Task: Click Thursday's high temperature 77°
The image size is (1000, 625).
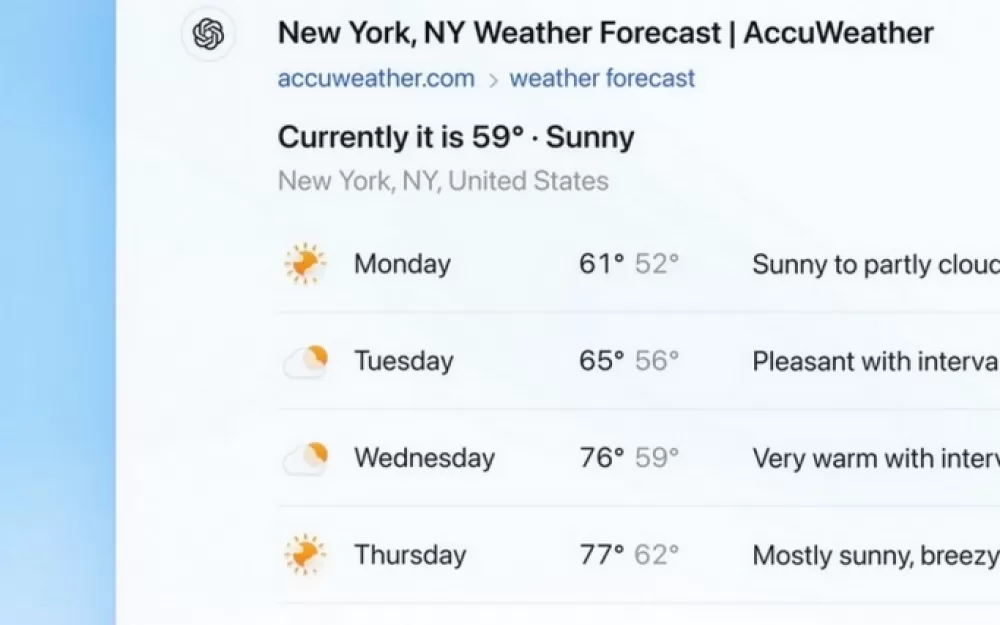Action: pyautogui.click(x=601, y=555)
